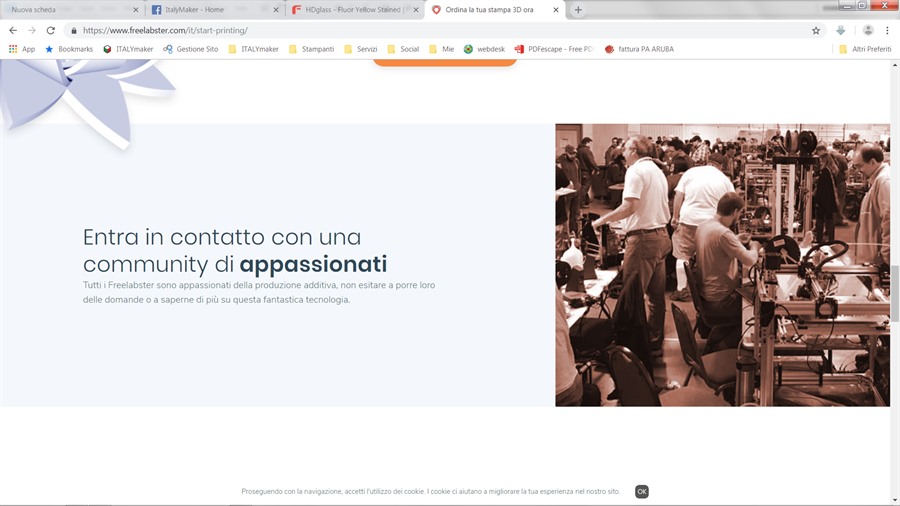Open PDFescape bookmark
The height and width of the screenshot is (506, 900).
tap(554, 49)
